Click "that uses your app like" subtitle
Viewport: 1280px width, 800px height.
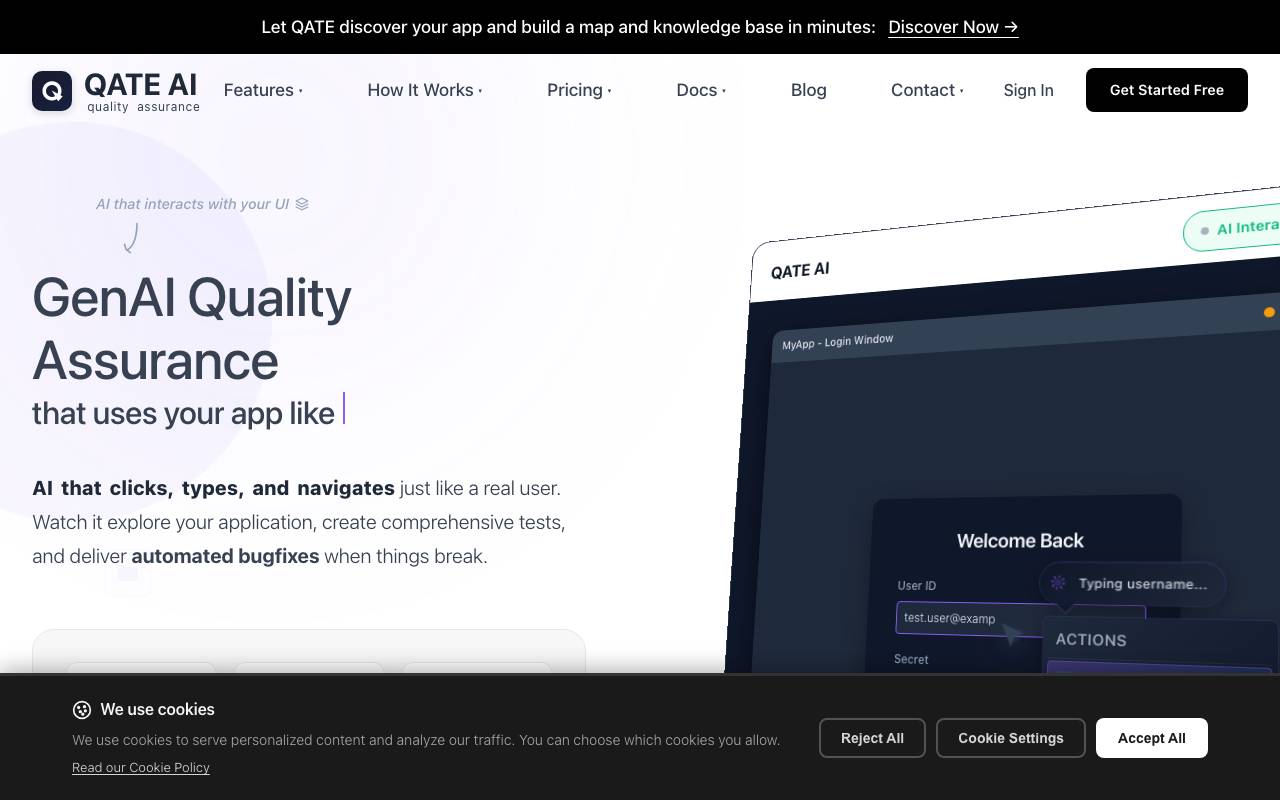click(183, 413)
